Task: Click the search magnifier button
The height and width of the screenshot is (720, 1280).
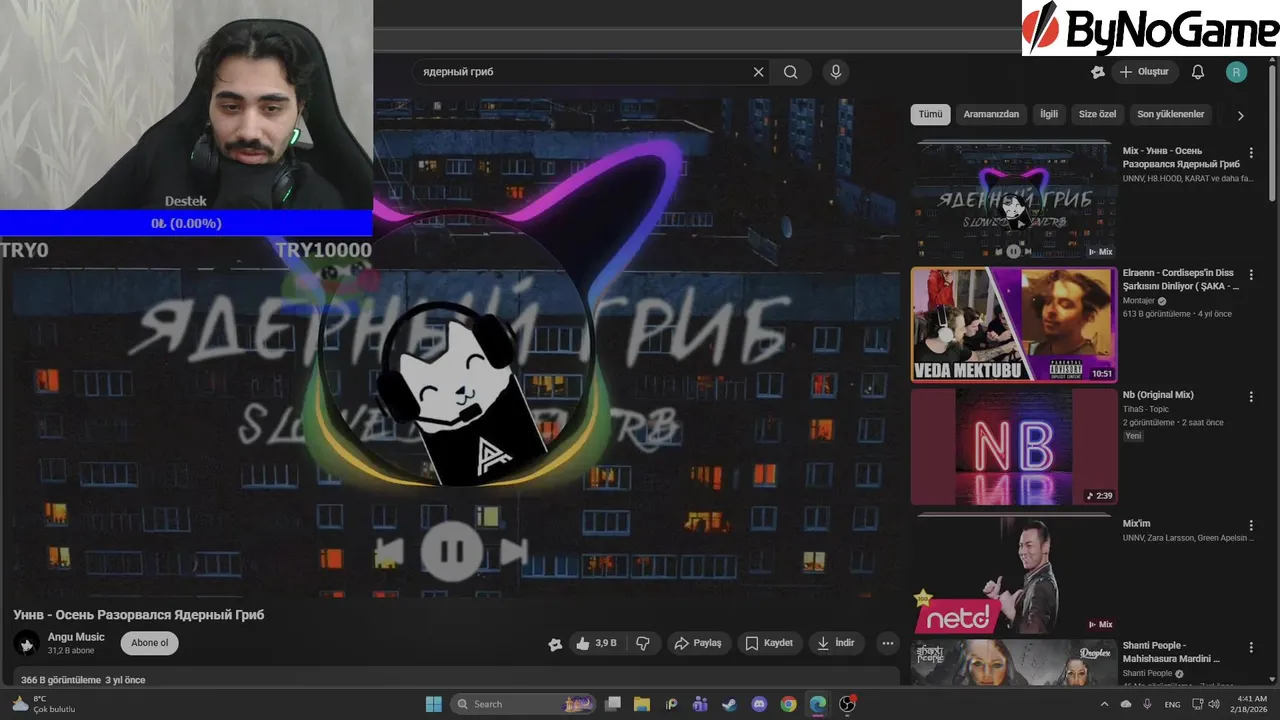Action: pyautogui.click(x=791, y=72)
